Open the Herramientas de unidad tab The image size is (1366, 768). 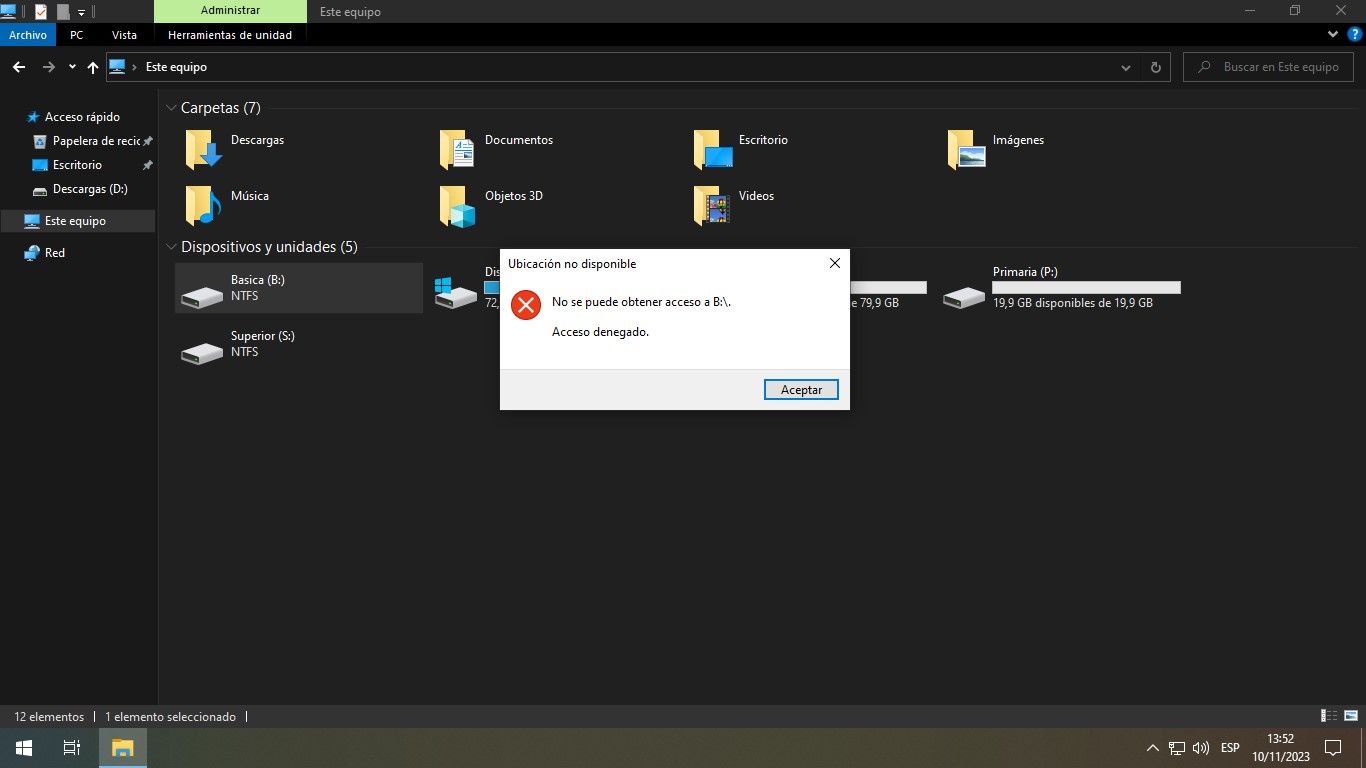point(230,35)
